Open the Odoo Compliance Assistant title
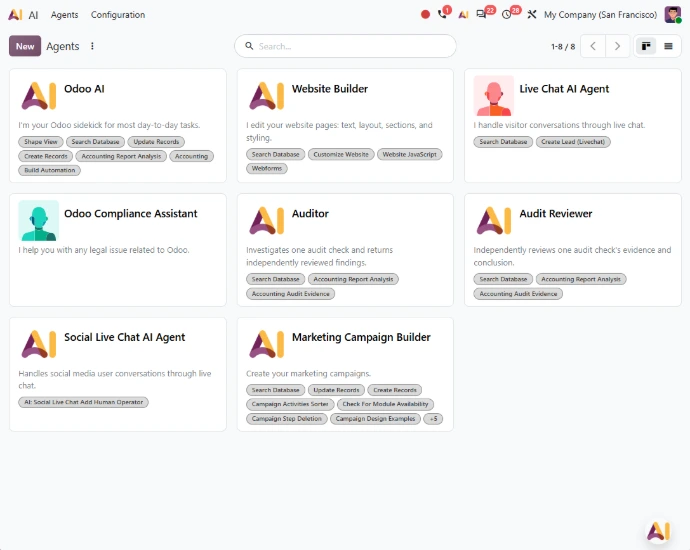690x550 pixels. point(131,214)
